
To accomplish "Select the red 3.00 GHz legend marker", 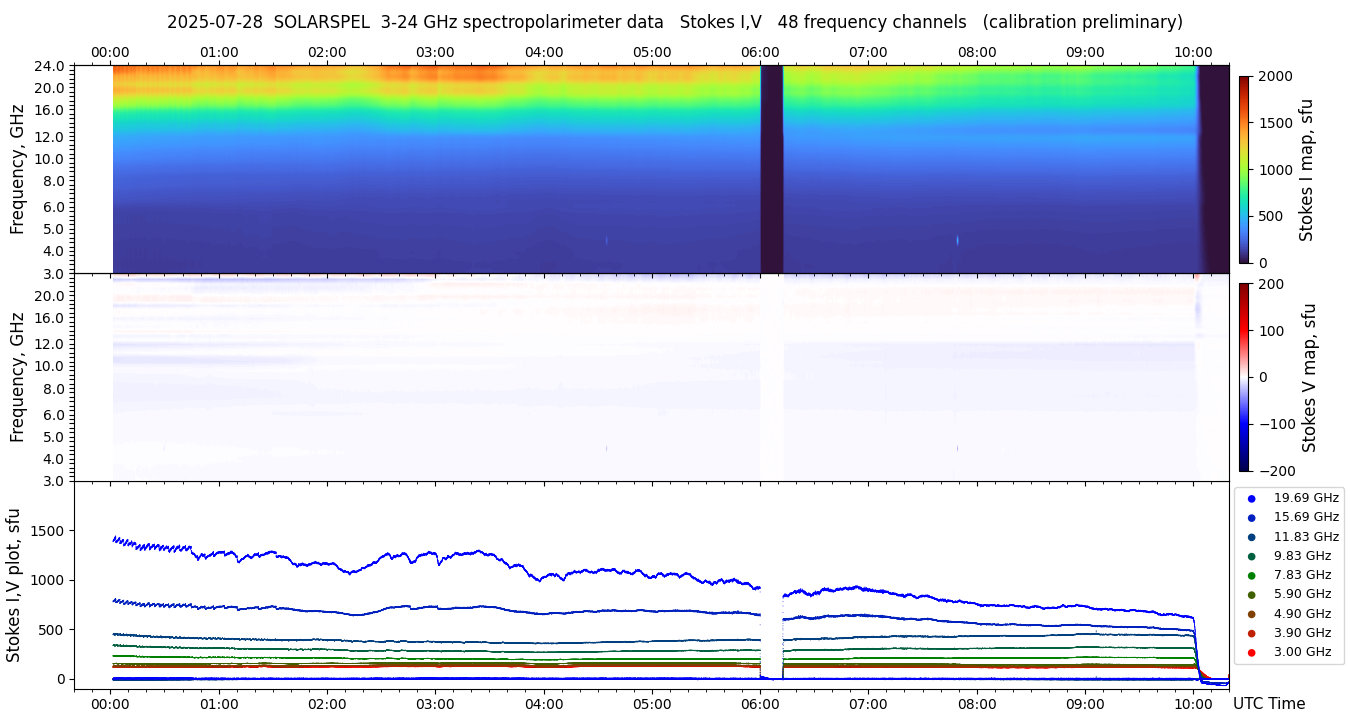I will click(1251, 653).
